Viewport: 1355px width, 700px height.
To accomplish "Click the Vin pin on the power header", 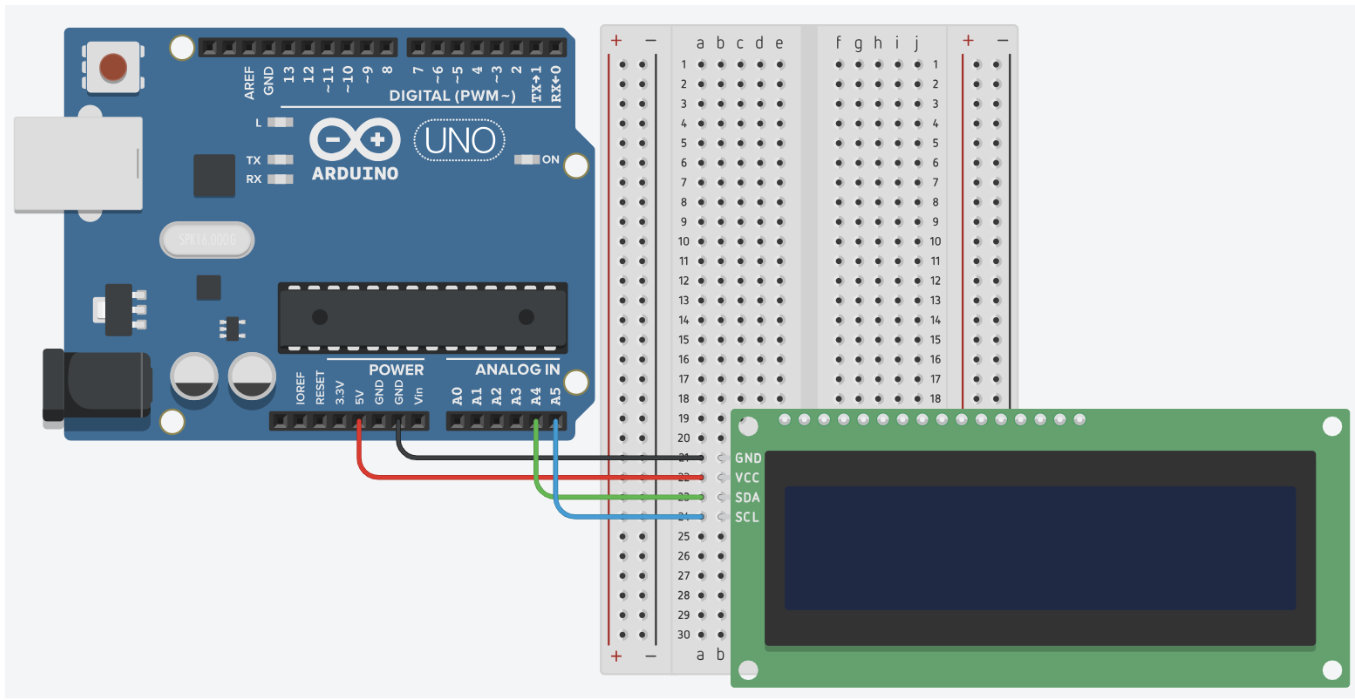I will click(418, 422).
